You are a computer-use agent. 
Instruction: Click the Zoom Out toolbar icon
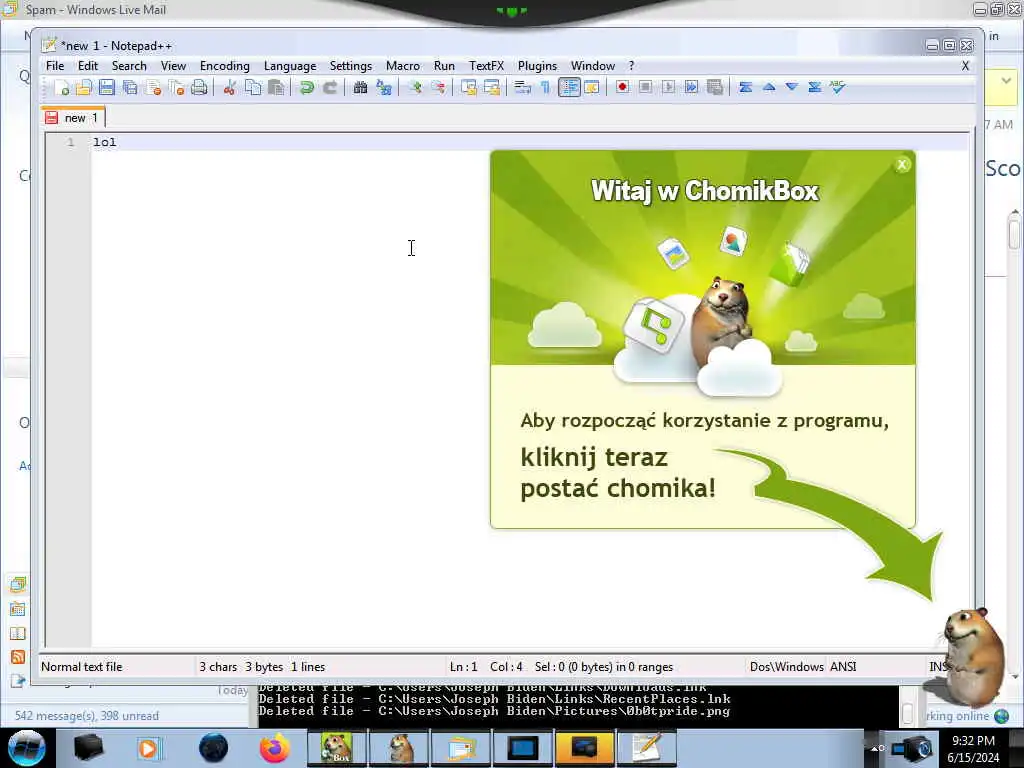(438, 87)
